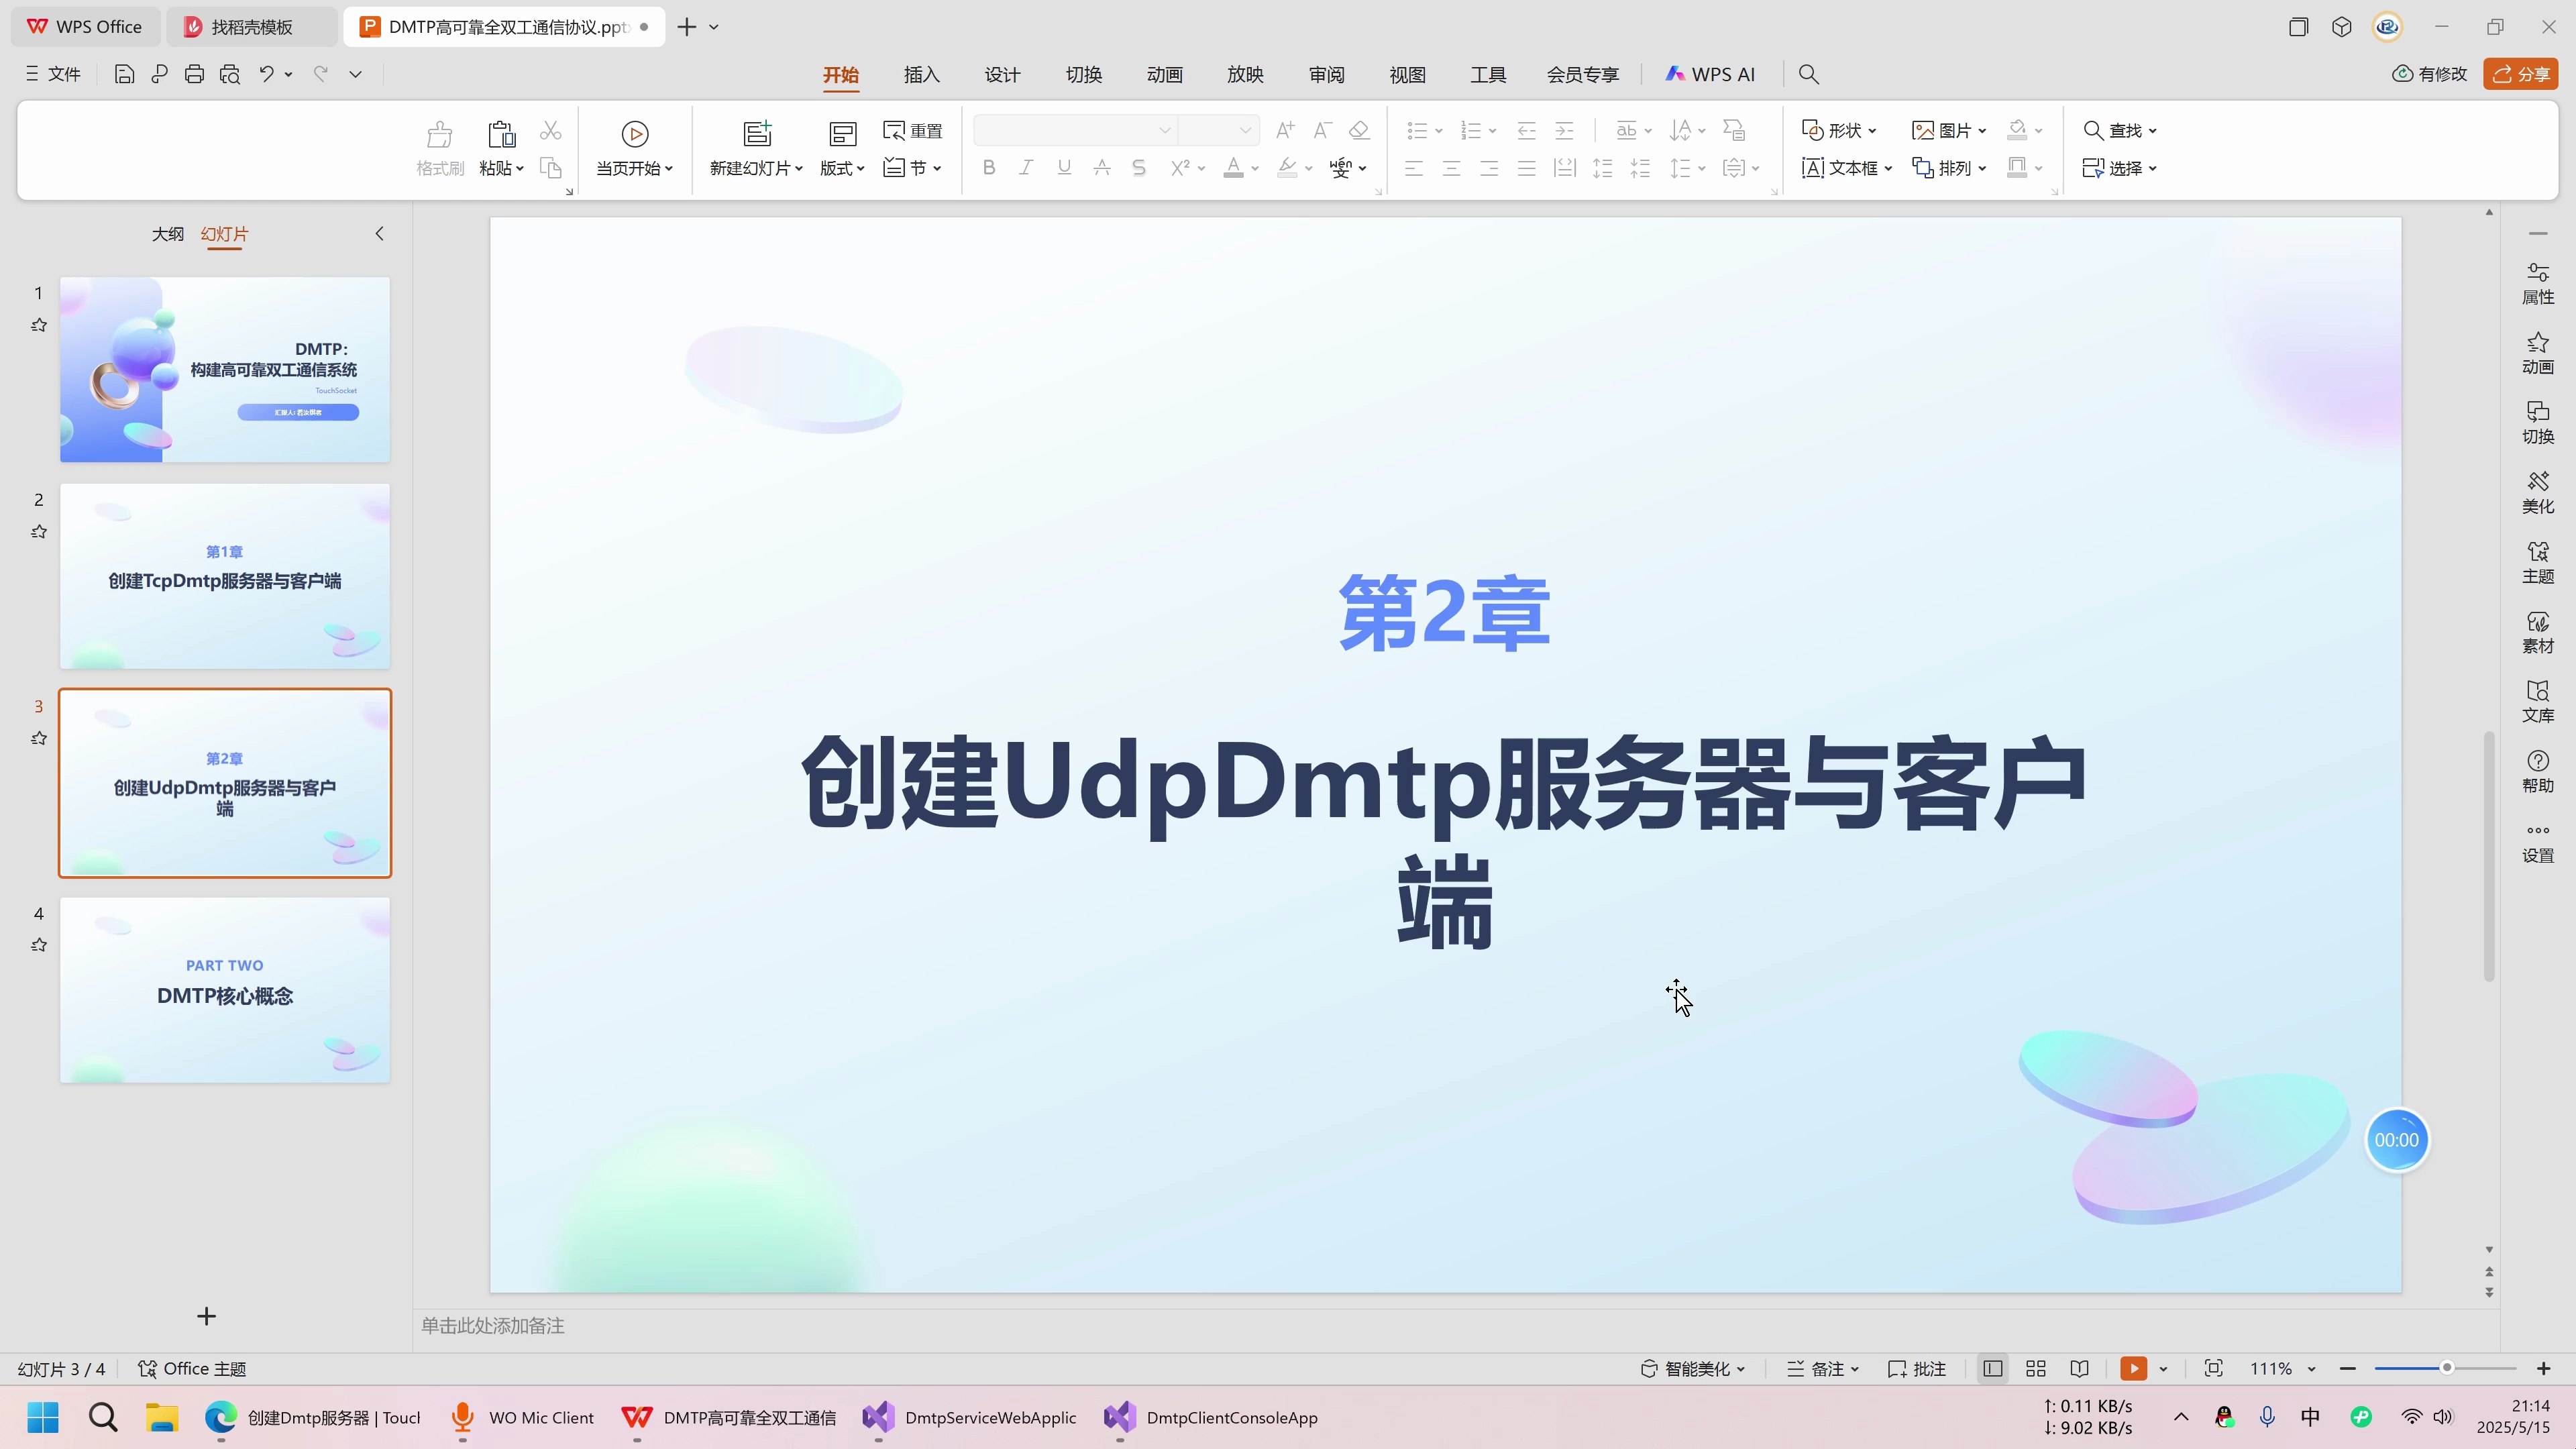Viewport: 2576px width, 1449px height.
Task: Insert a new slide with 新建幻灯片
Action: (756, 148)
